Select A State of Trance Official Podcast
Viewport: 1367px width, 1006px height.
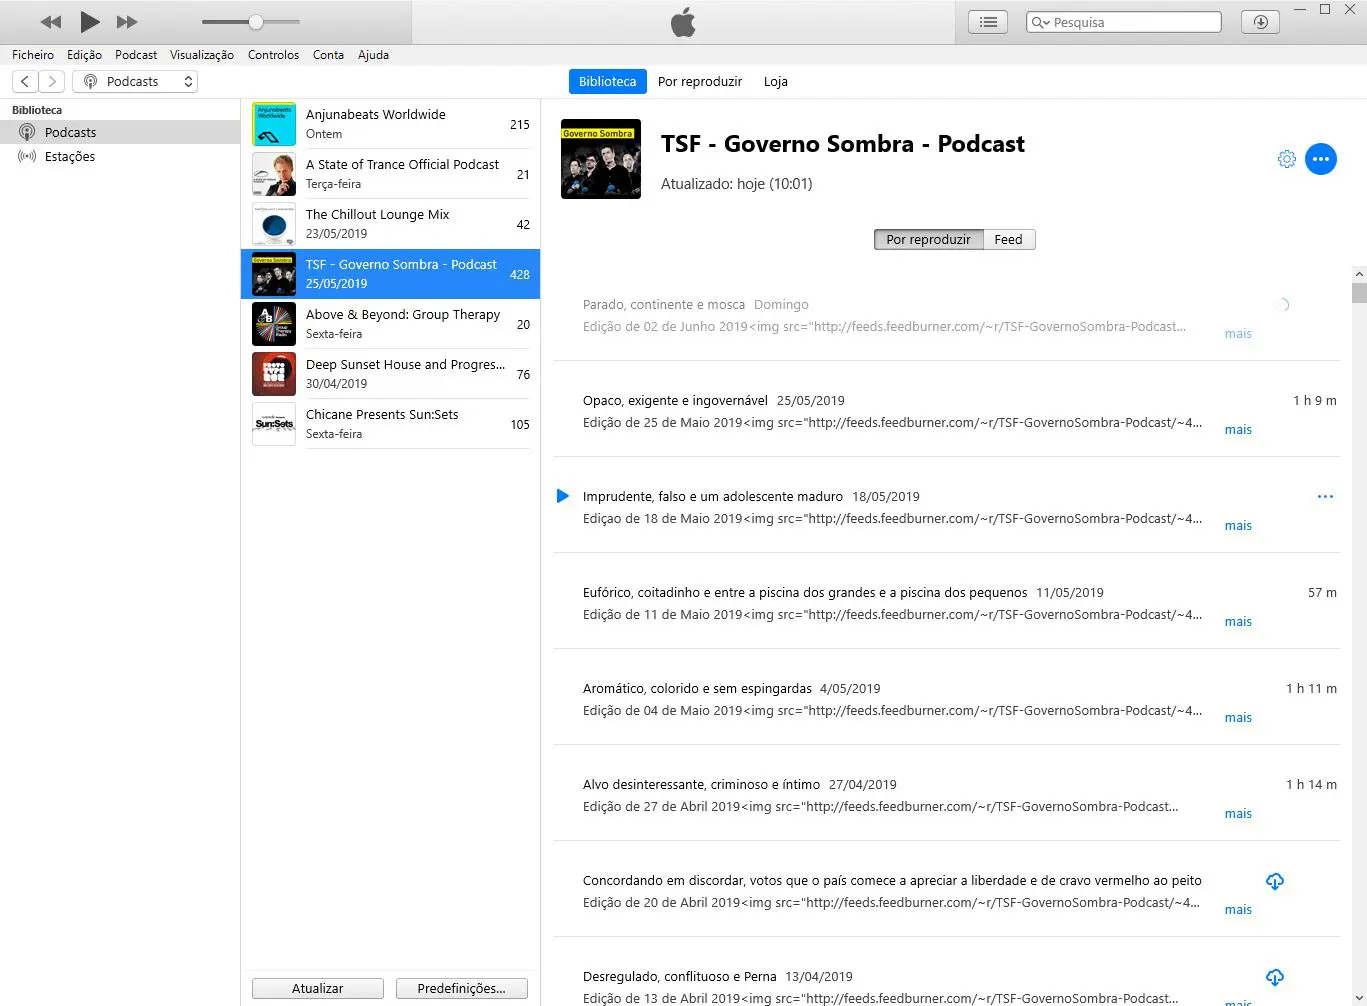click(390, 174)
